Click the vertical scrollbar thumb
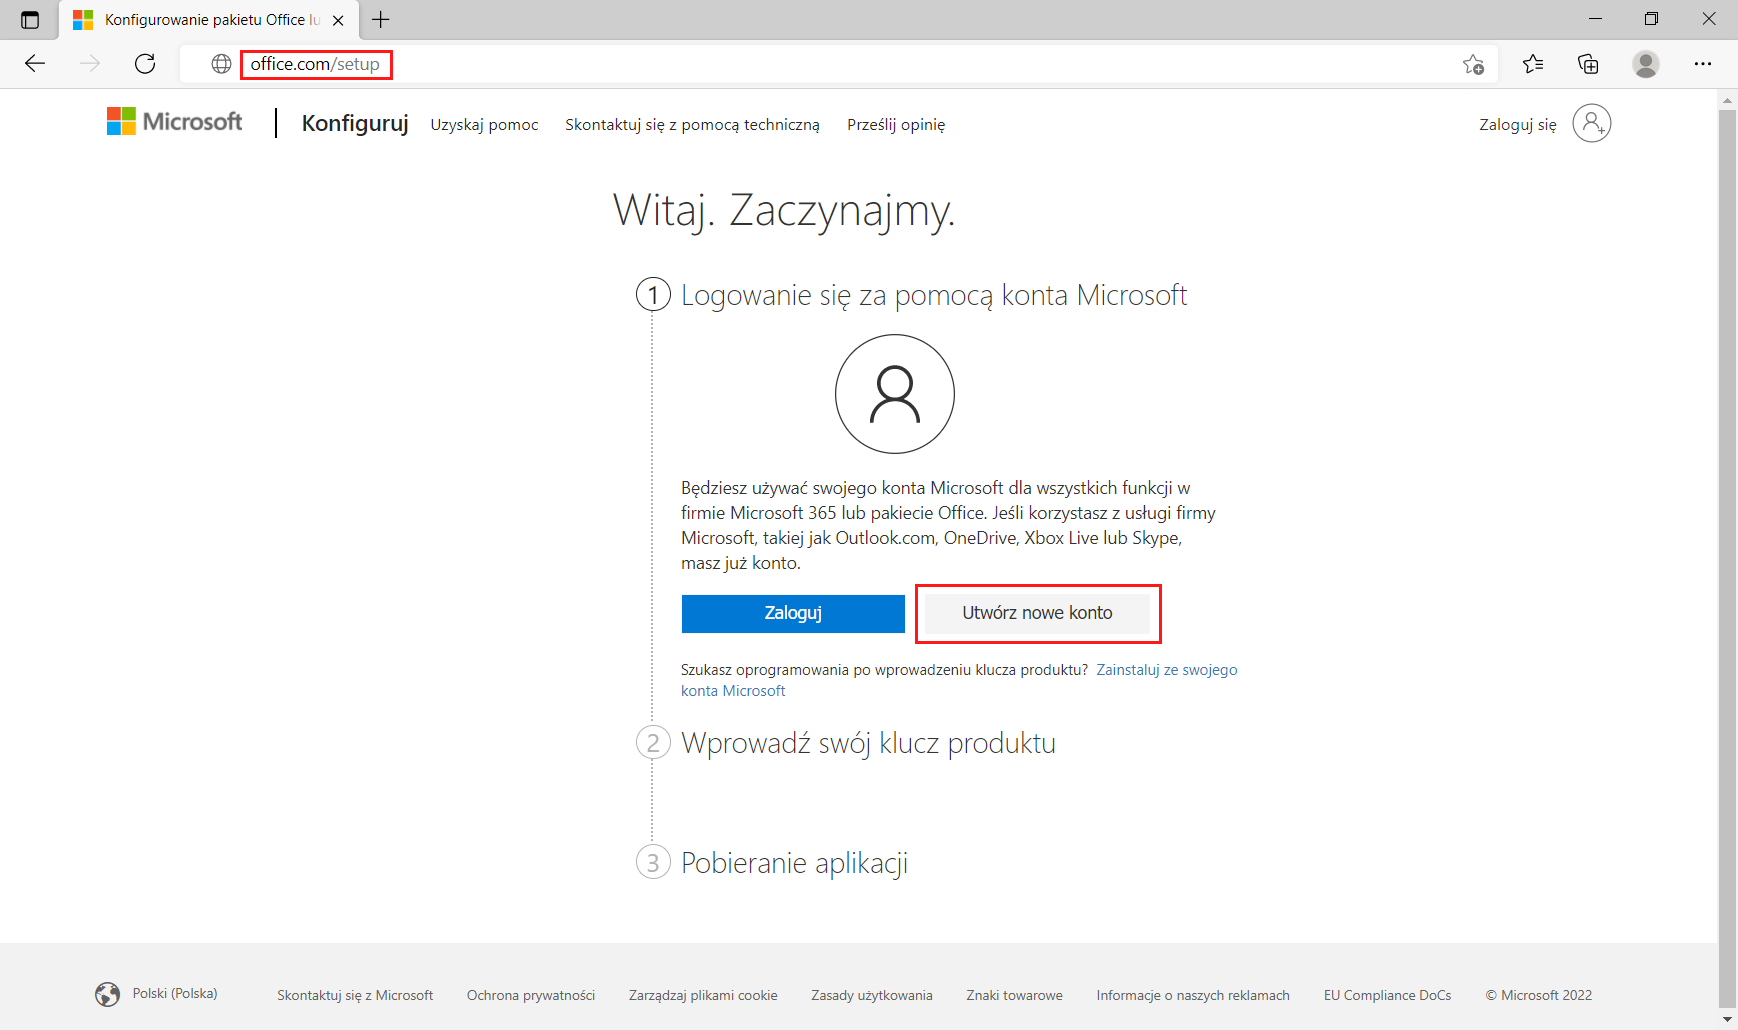This screenshot has width=1738, height=1030. point(1727,559)
